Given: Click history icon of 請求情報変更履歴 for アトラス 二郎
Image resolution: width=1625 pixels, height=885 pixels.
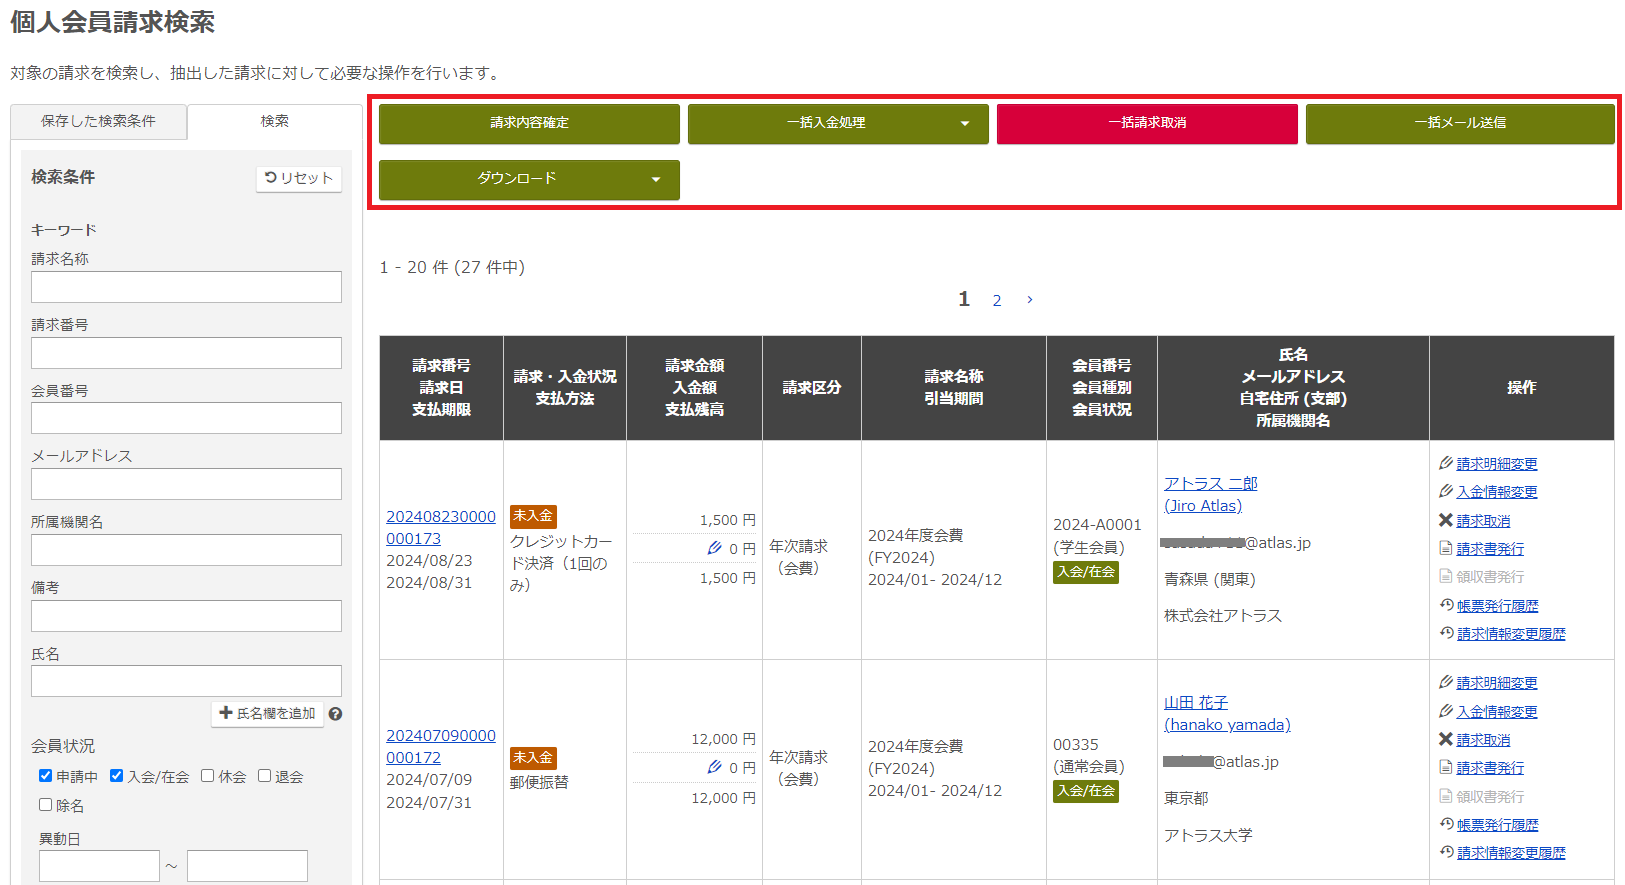Looking at the screenshot, I should coord(1446,633).
